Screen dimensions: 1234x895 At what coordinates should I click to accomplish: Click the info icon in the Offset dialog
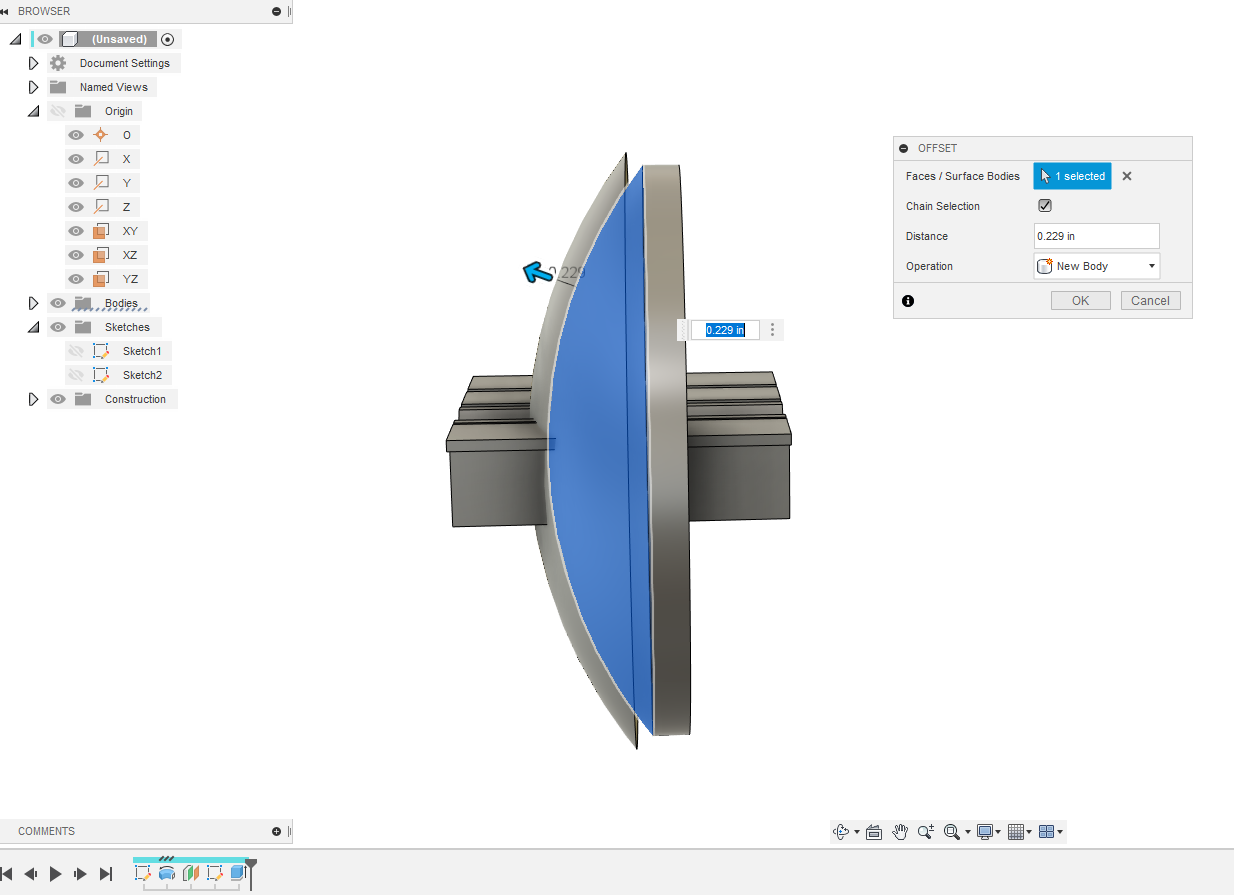pyautogui.click(x=908, y=300)
